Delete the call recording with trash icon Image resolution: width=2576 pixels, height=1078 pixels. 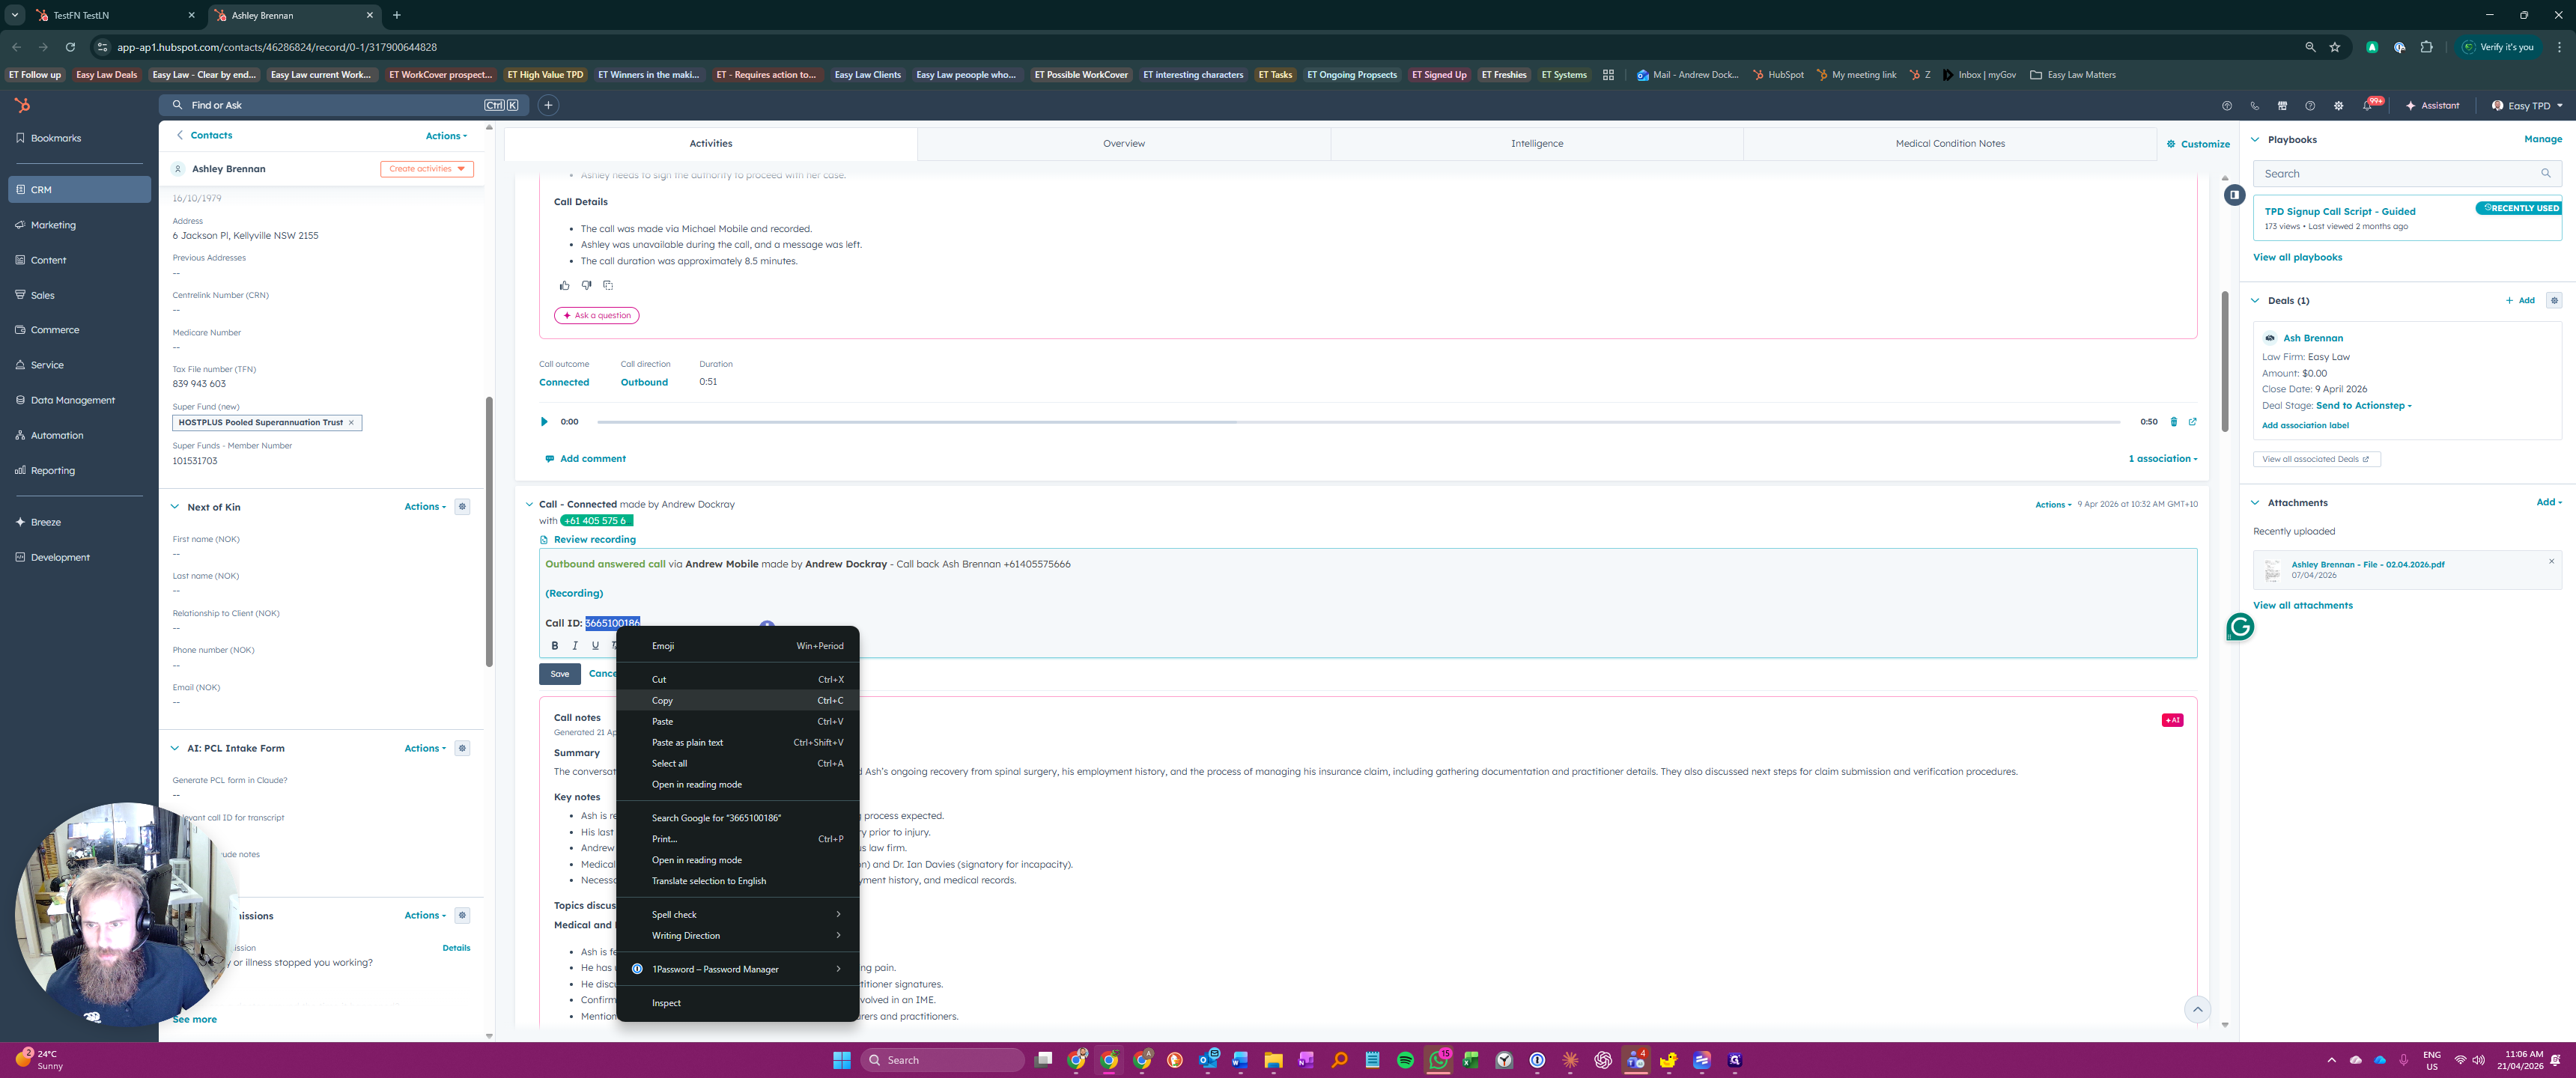[x=2173, y=422]
